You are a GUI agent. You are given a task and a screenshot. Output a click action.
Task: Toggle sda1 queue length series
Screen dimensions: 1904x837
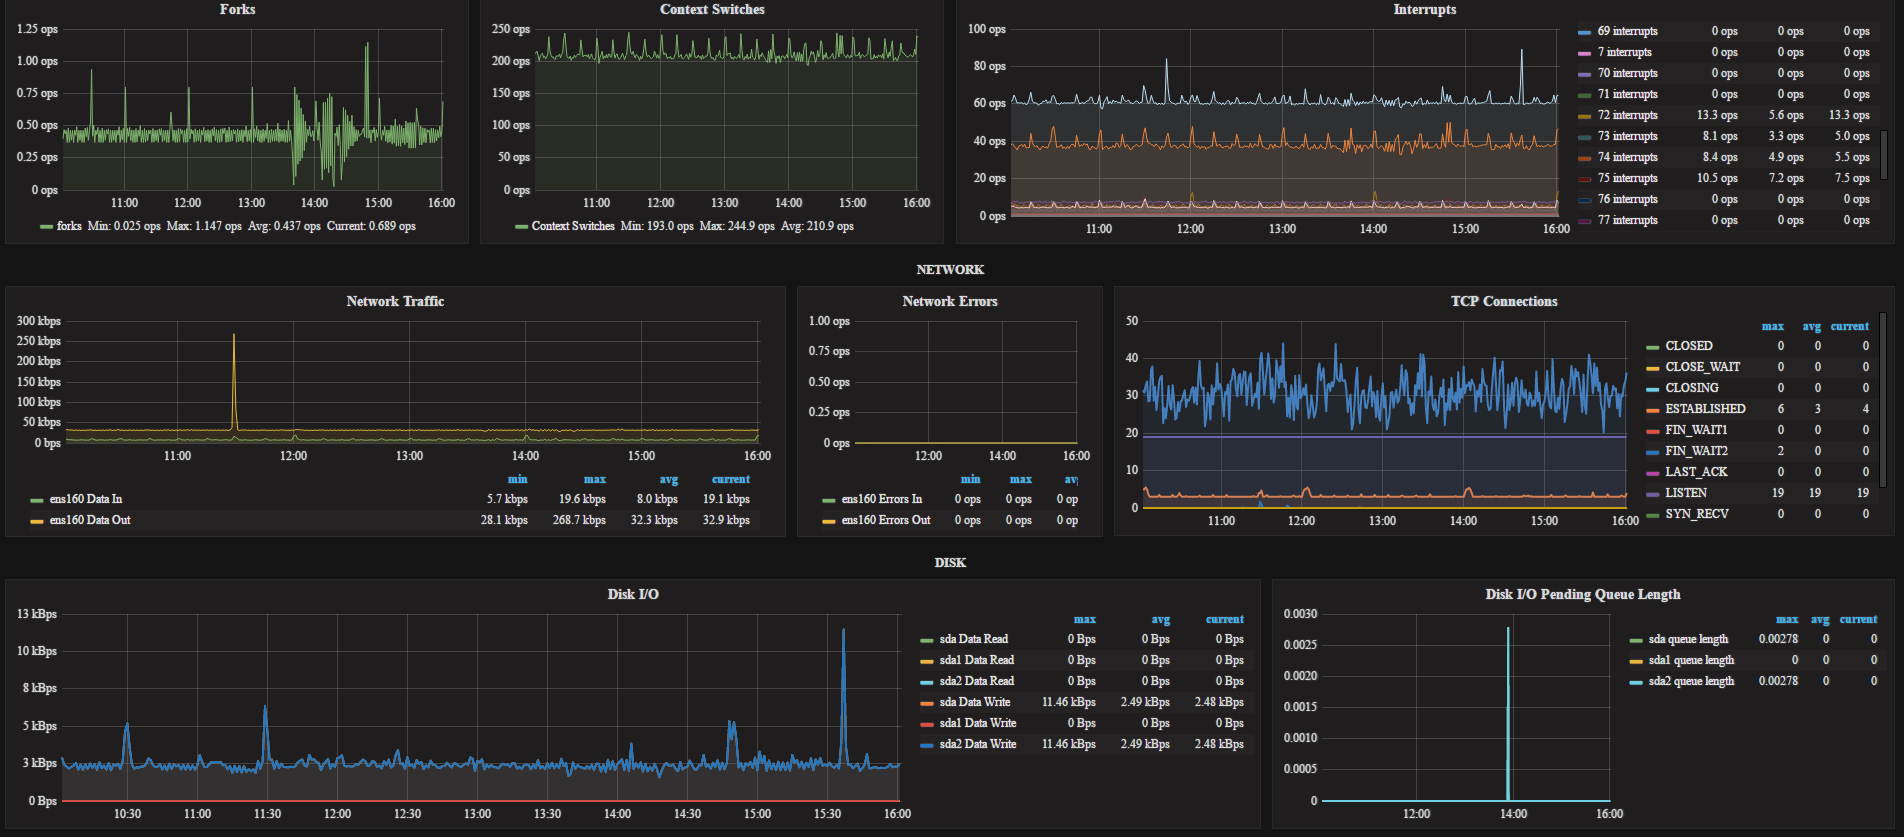[1691, 660]
